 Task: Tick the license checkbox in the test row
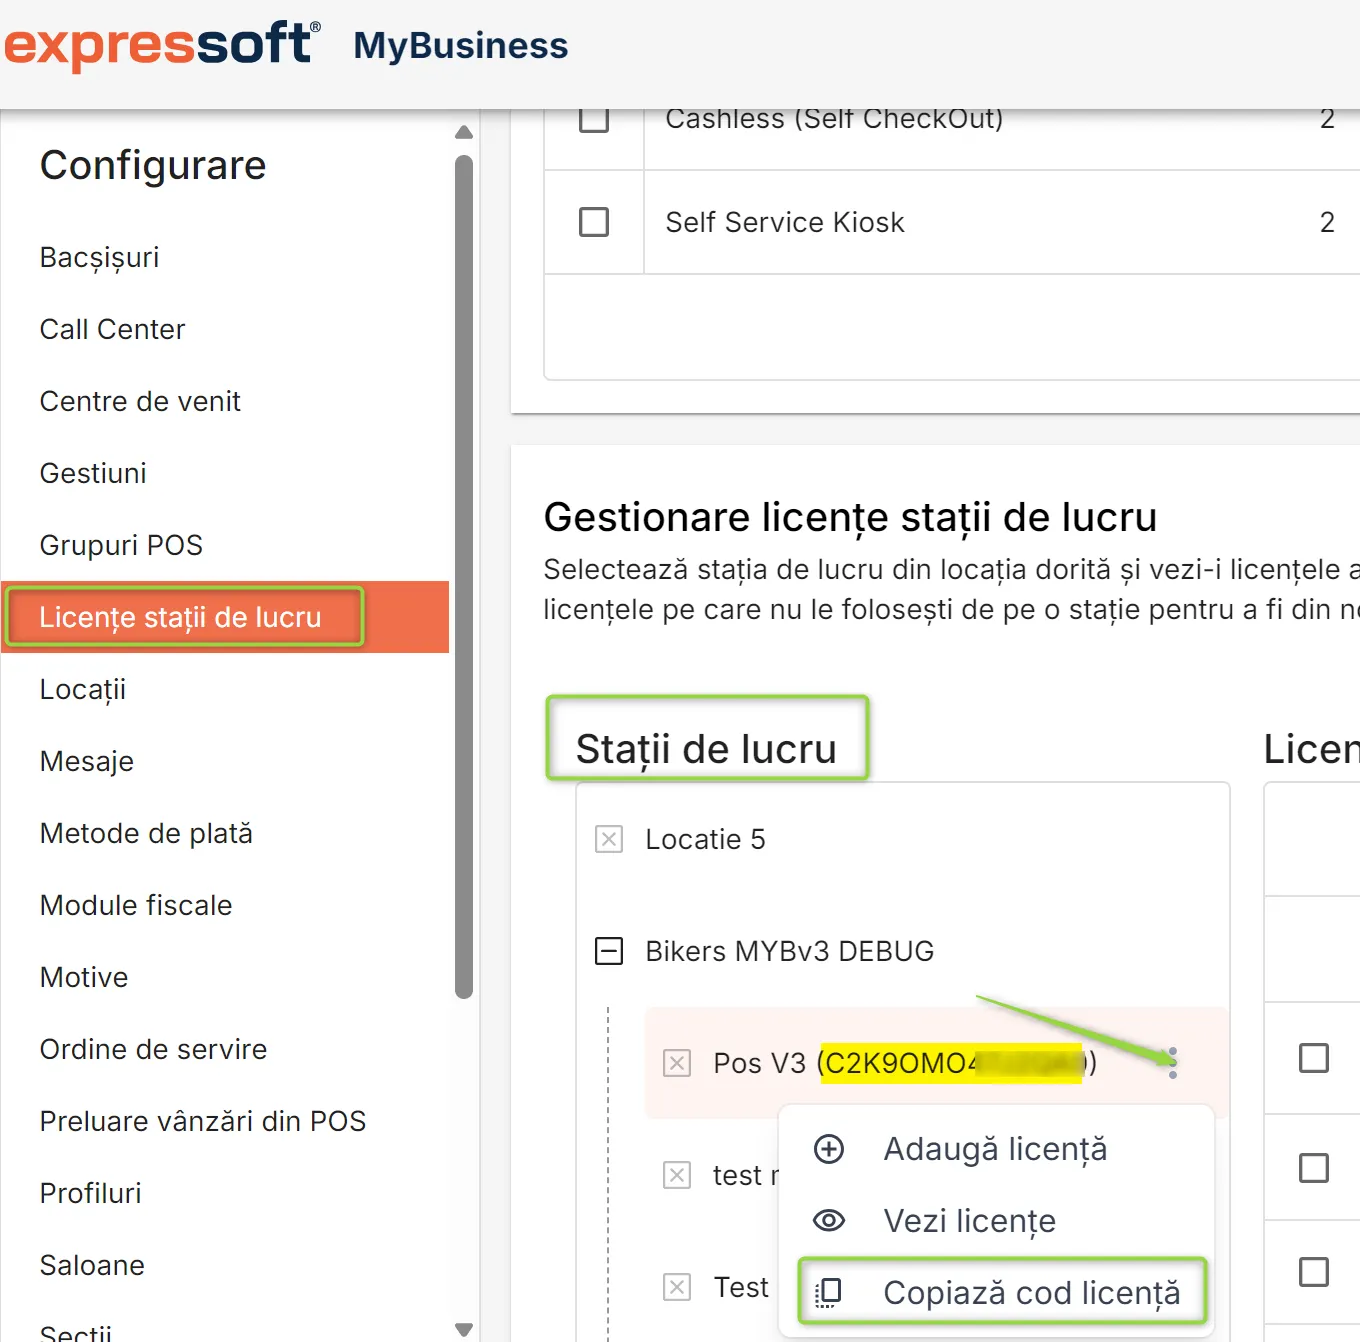(1314, 1168)
